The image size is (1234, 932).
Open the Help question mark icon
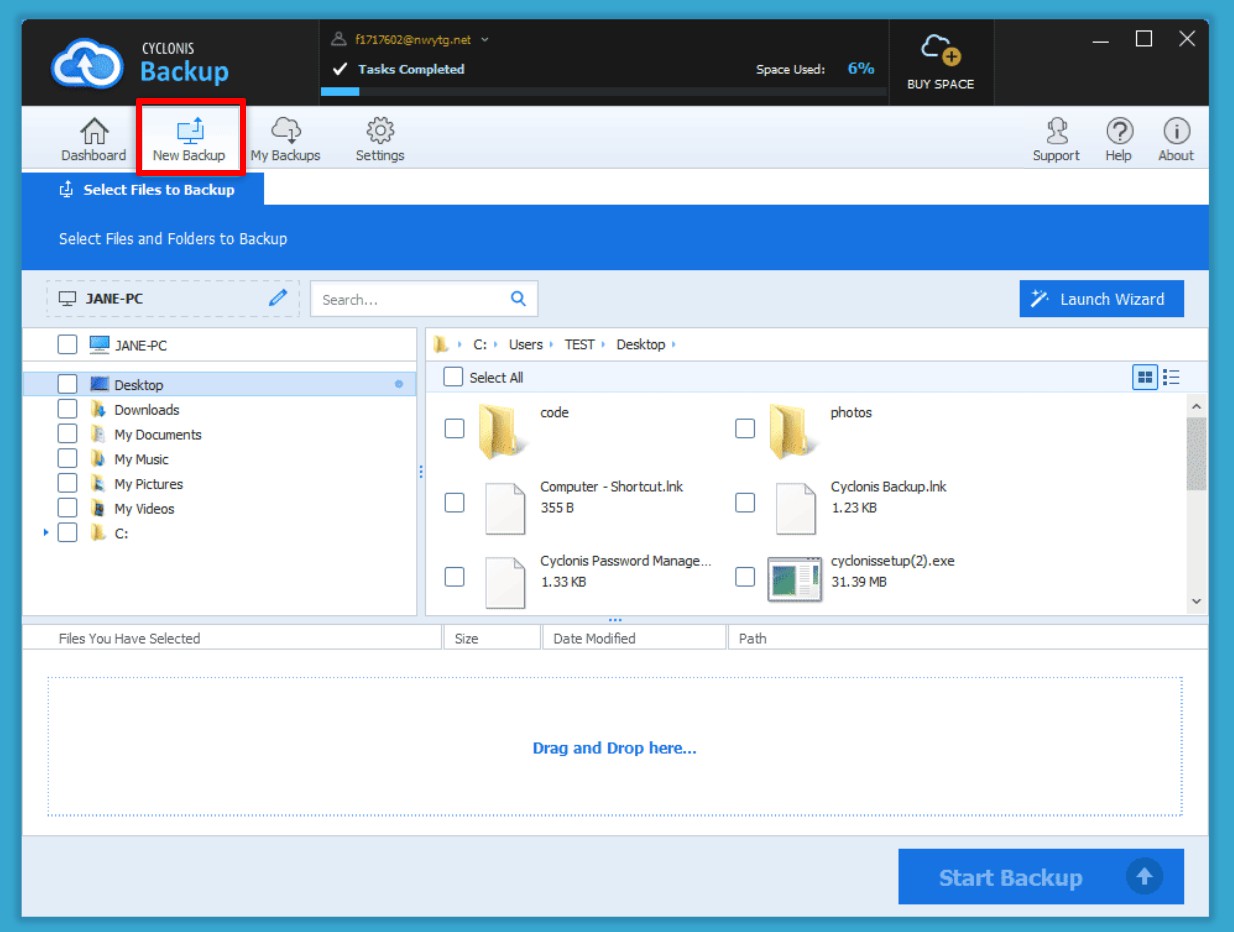pyautogui.click(x=1118, y=132)
